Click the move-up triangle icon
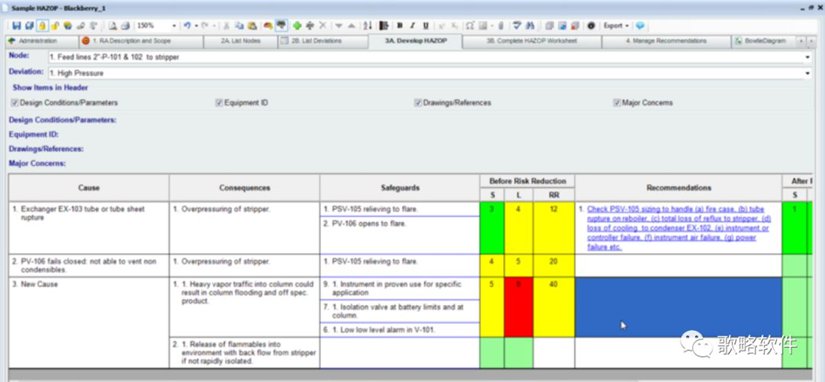The image size is (825, 382). coord(351,25)
